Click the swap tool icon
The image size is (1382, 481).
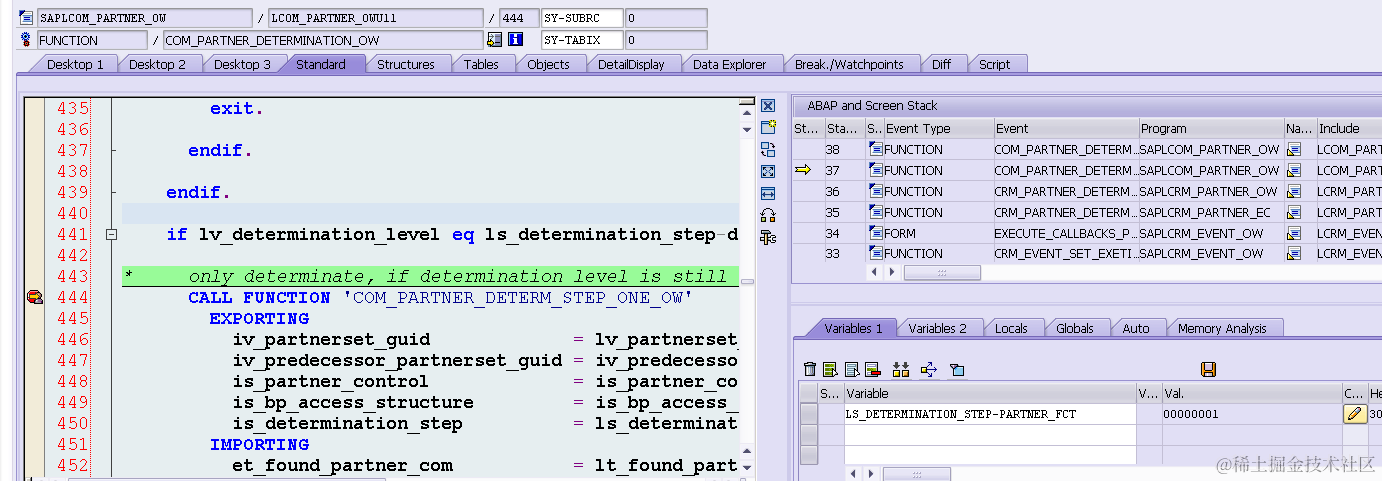click(x=768, y=149)
